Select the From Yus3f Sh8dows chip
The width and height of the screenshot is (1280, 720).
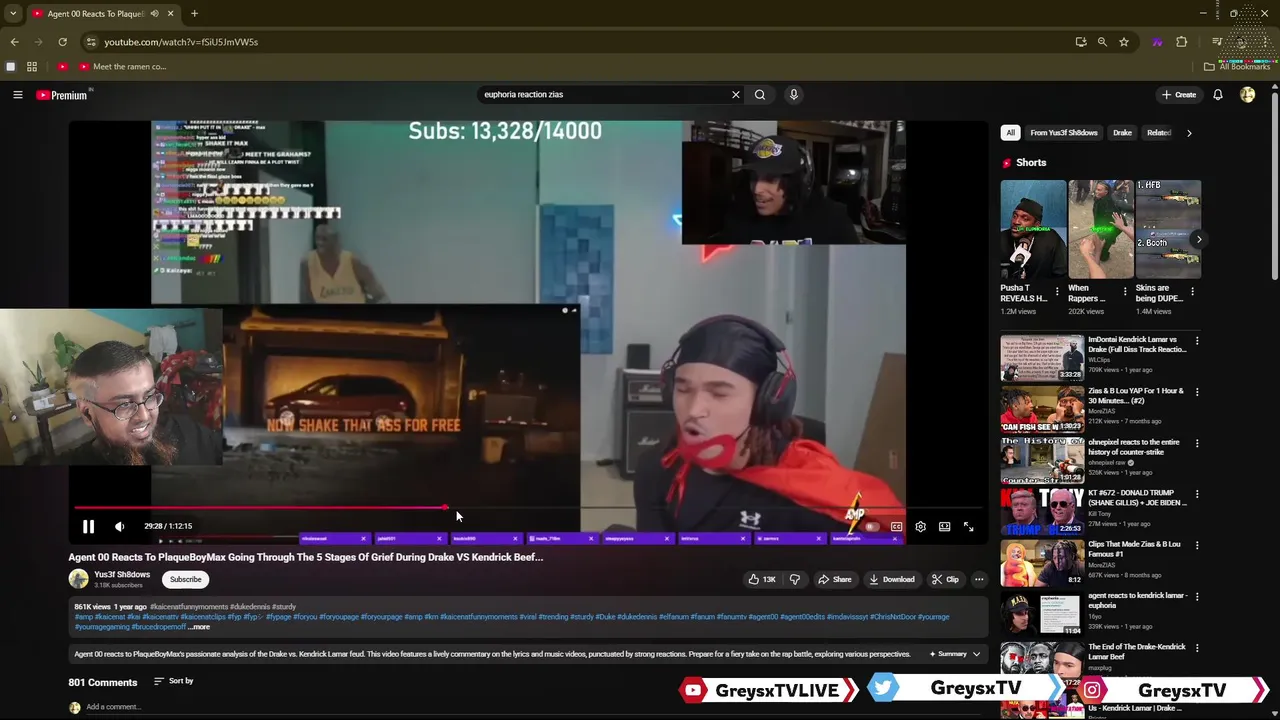[1064, 133]
